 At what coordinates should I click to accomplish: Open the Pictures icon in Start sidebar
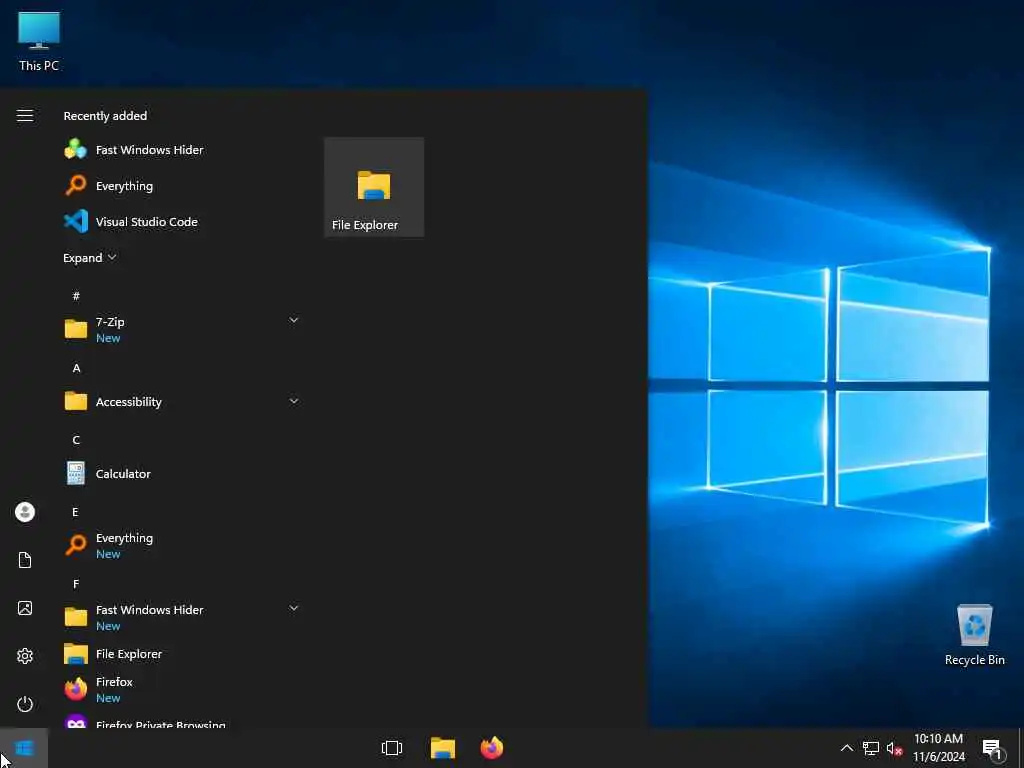[x=25, y=608]
